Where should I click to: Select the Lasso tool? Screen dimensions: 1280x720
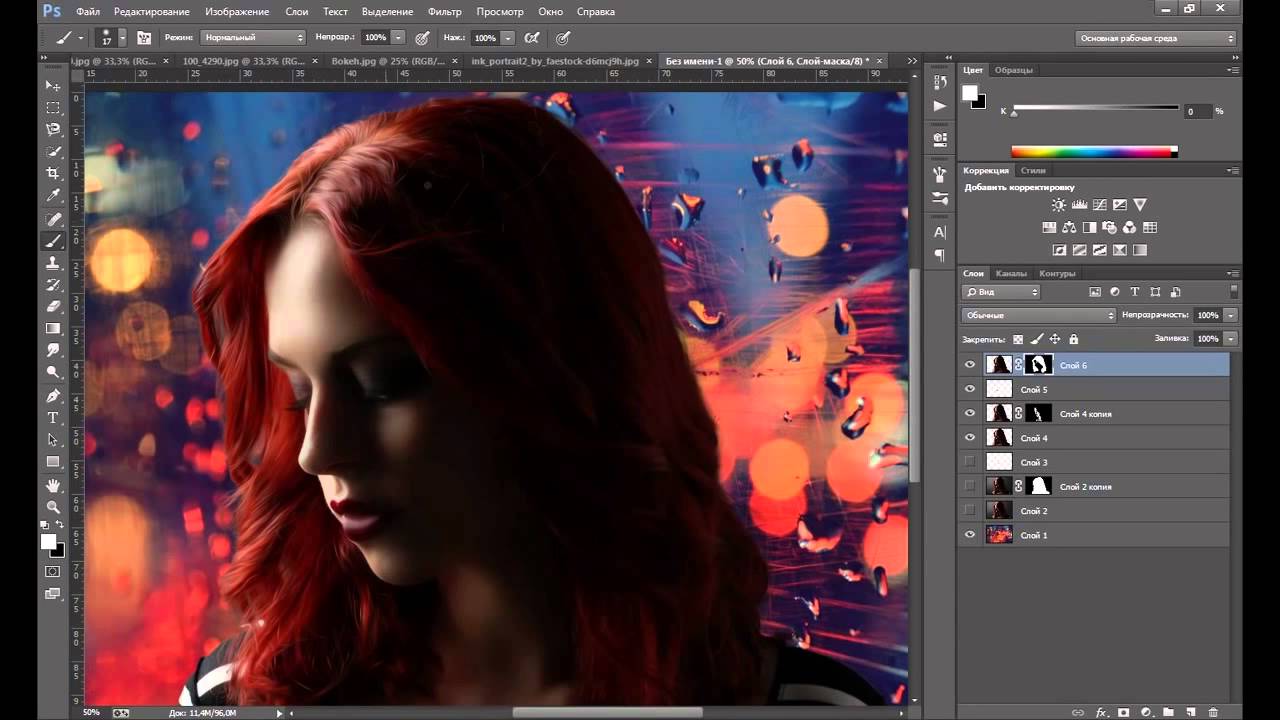point(53,130)
